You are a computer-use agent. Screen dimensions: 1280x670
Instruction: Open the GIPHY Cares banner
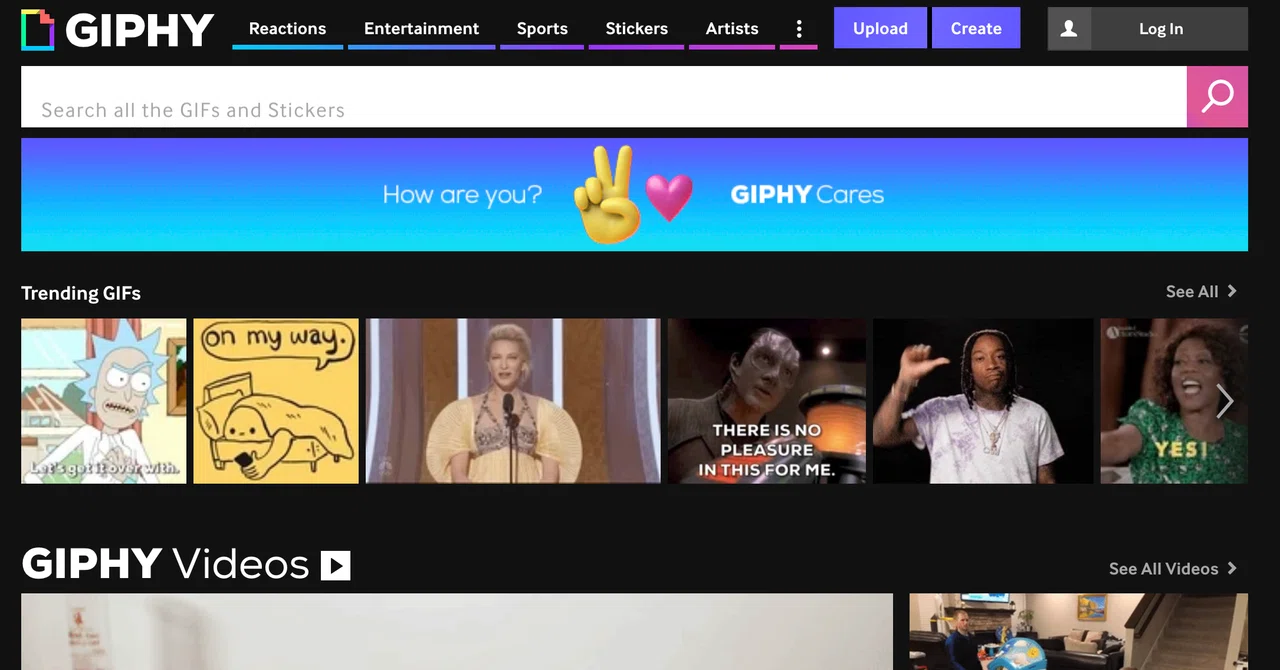pos(634,194)
